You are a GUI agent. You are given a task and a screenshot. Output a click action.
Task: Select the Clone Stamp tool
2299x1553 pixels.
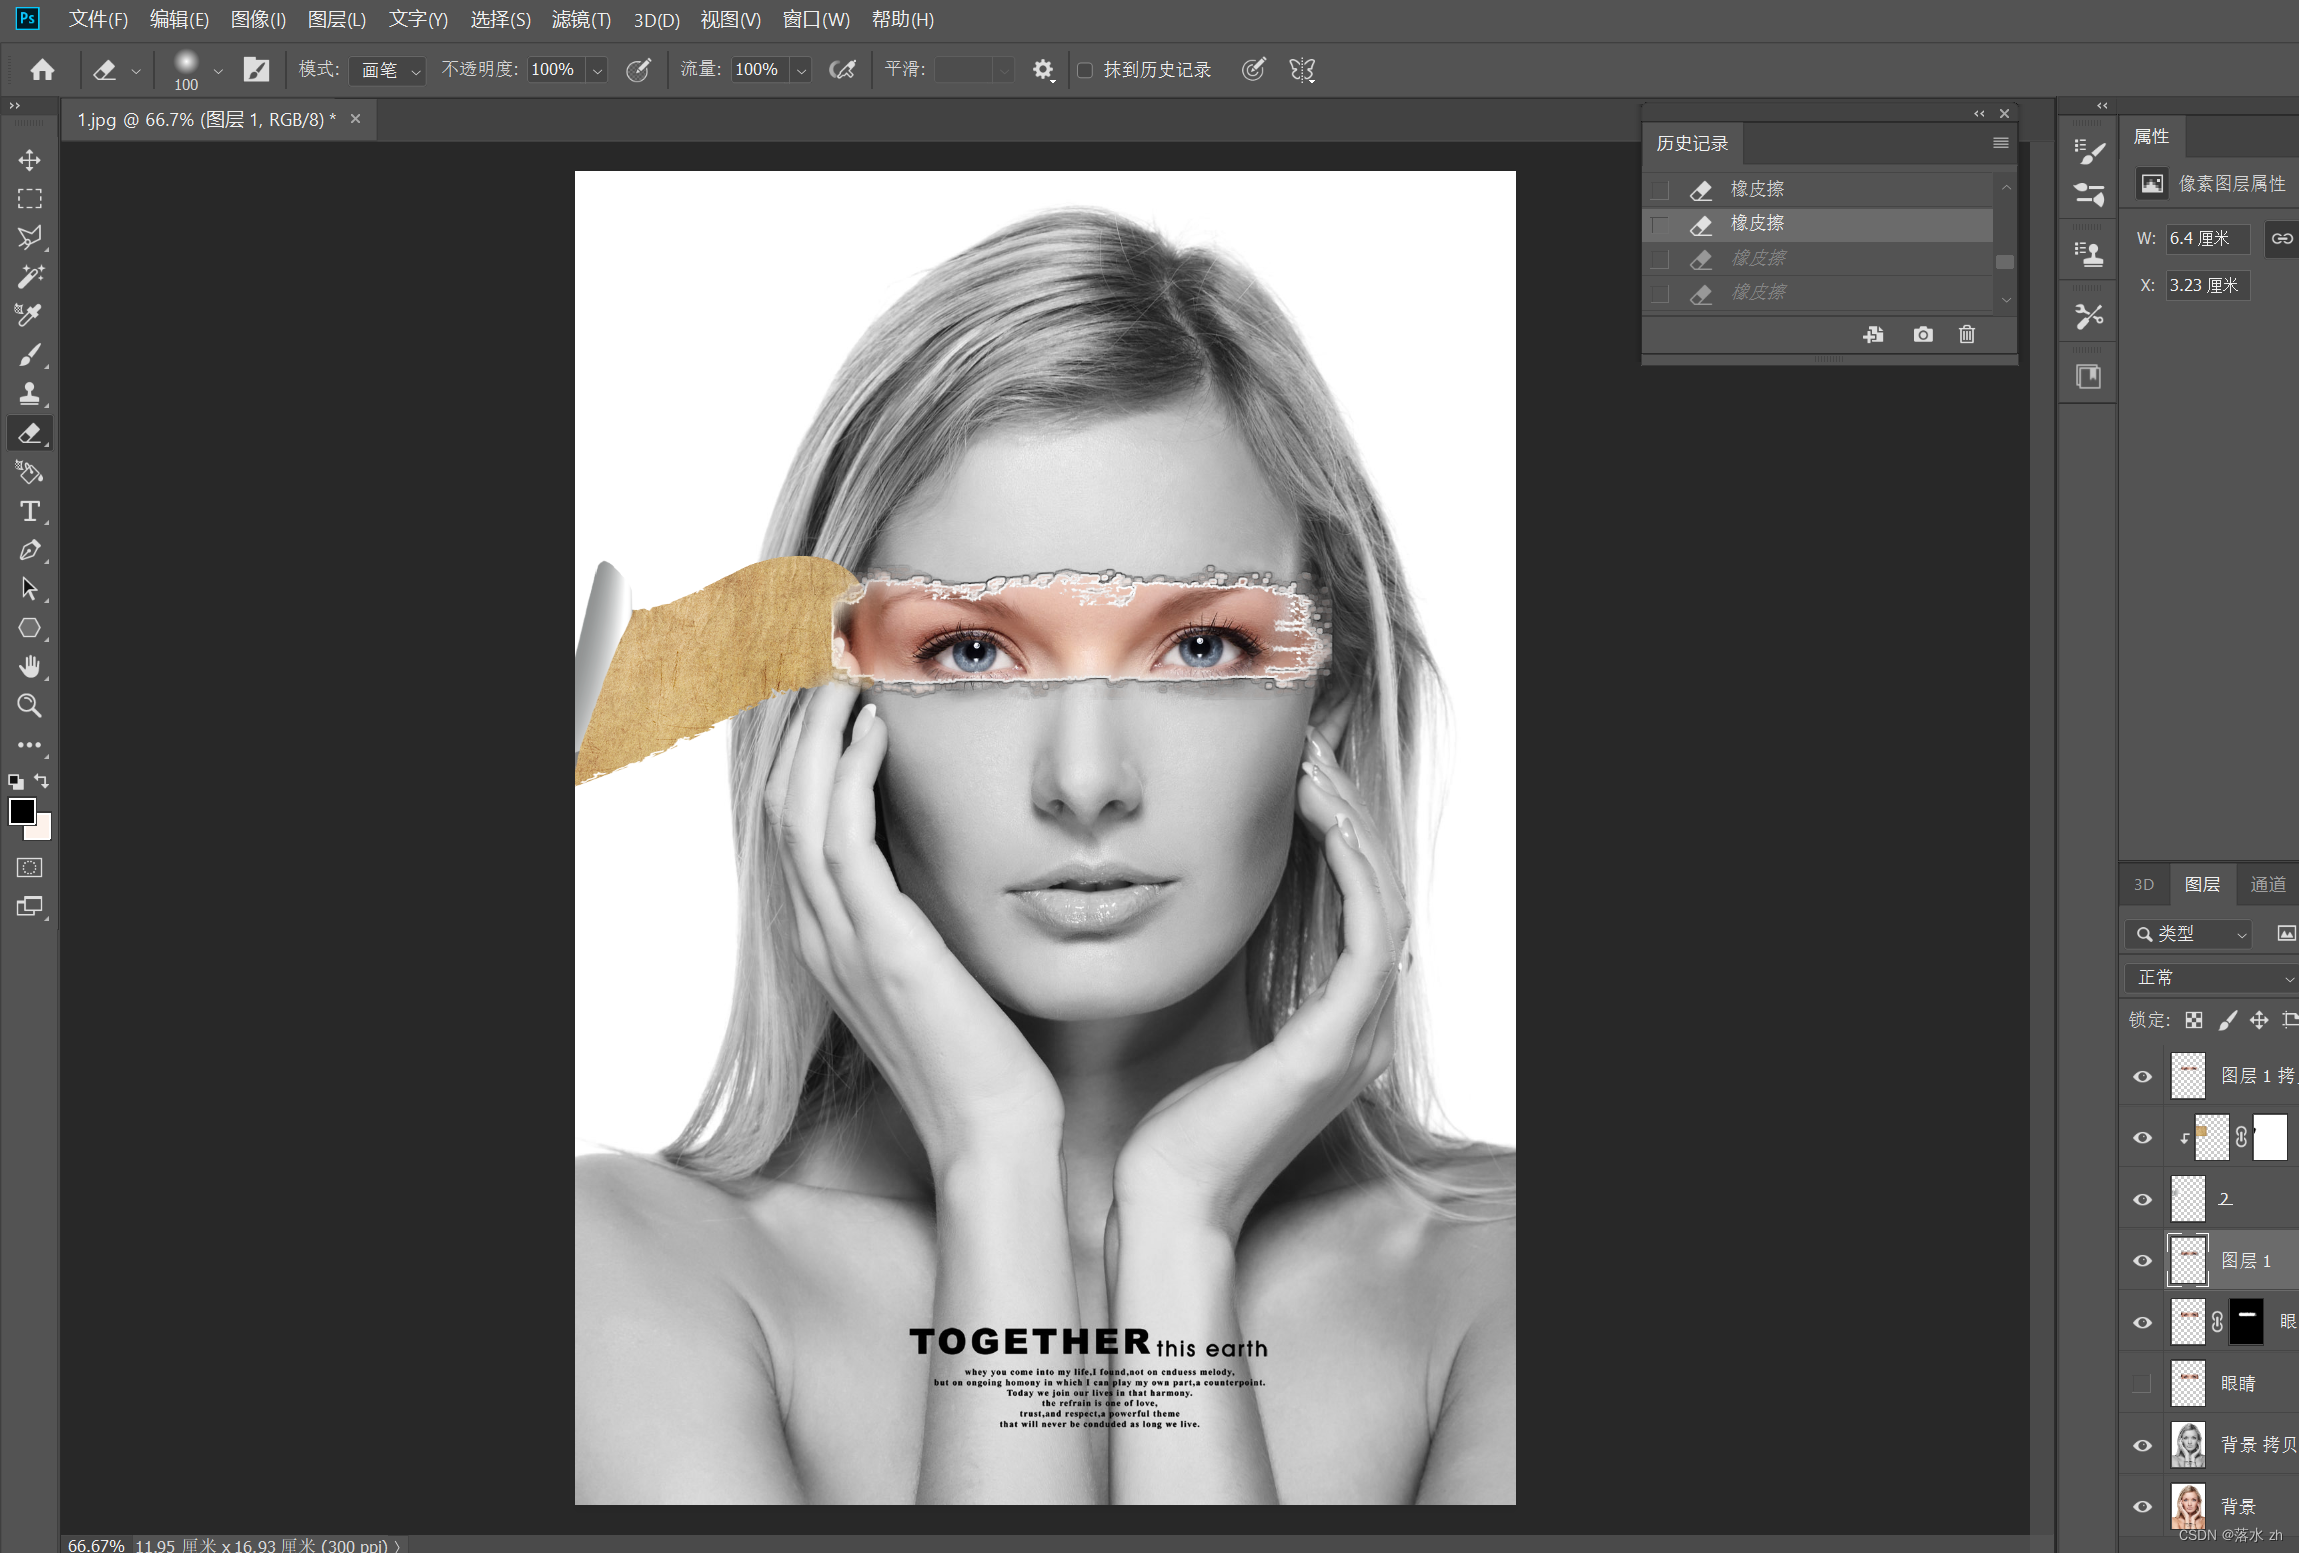coord(29,393)
